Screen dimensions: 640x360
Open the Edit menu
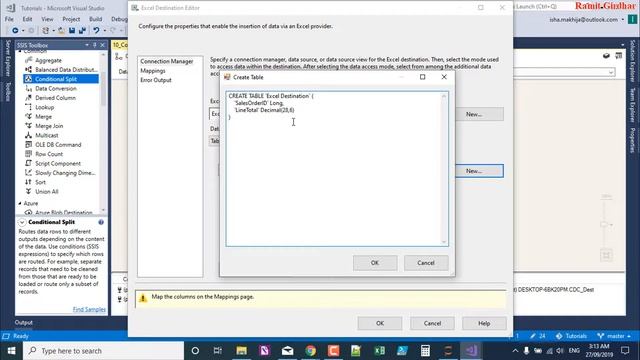tap(27, 19)
